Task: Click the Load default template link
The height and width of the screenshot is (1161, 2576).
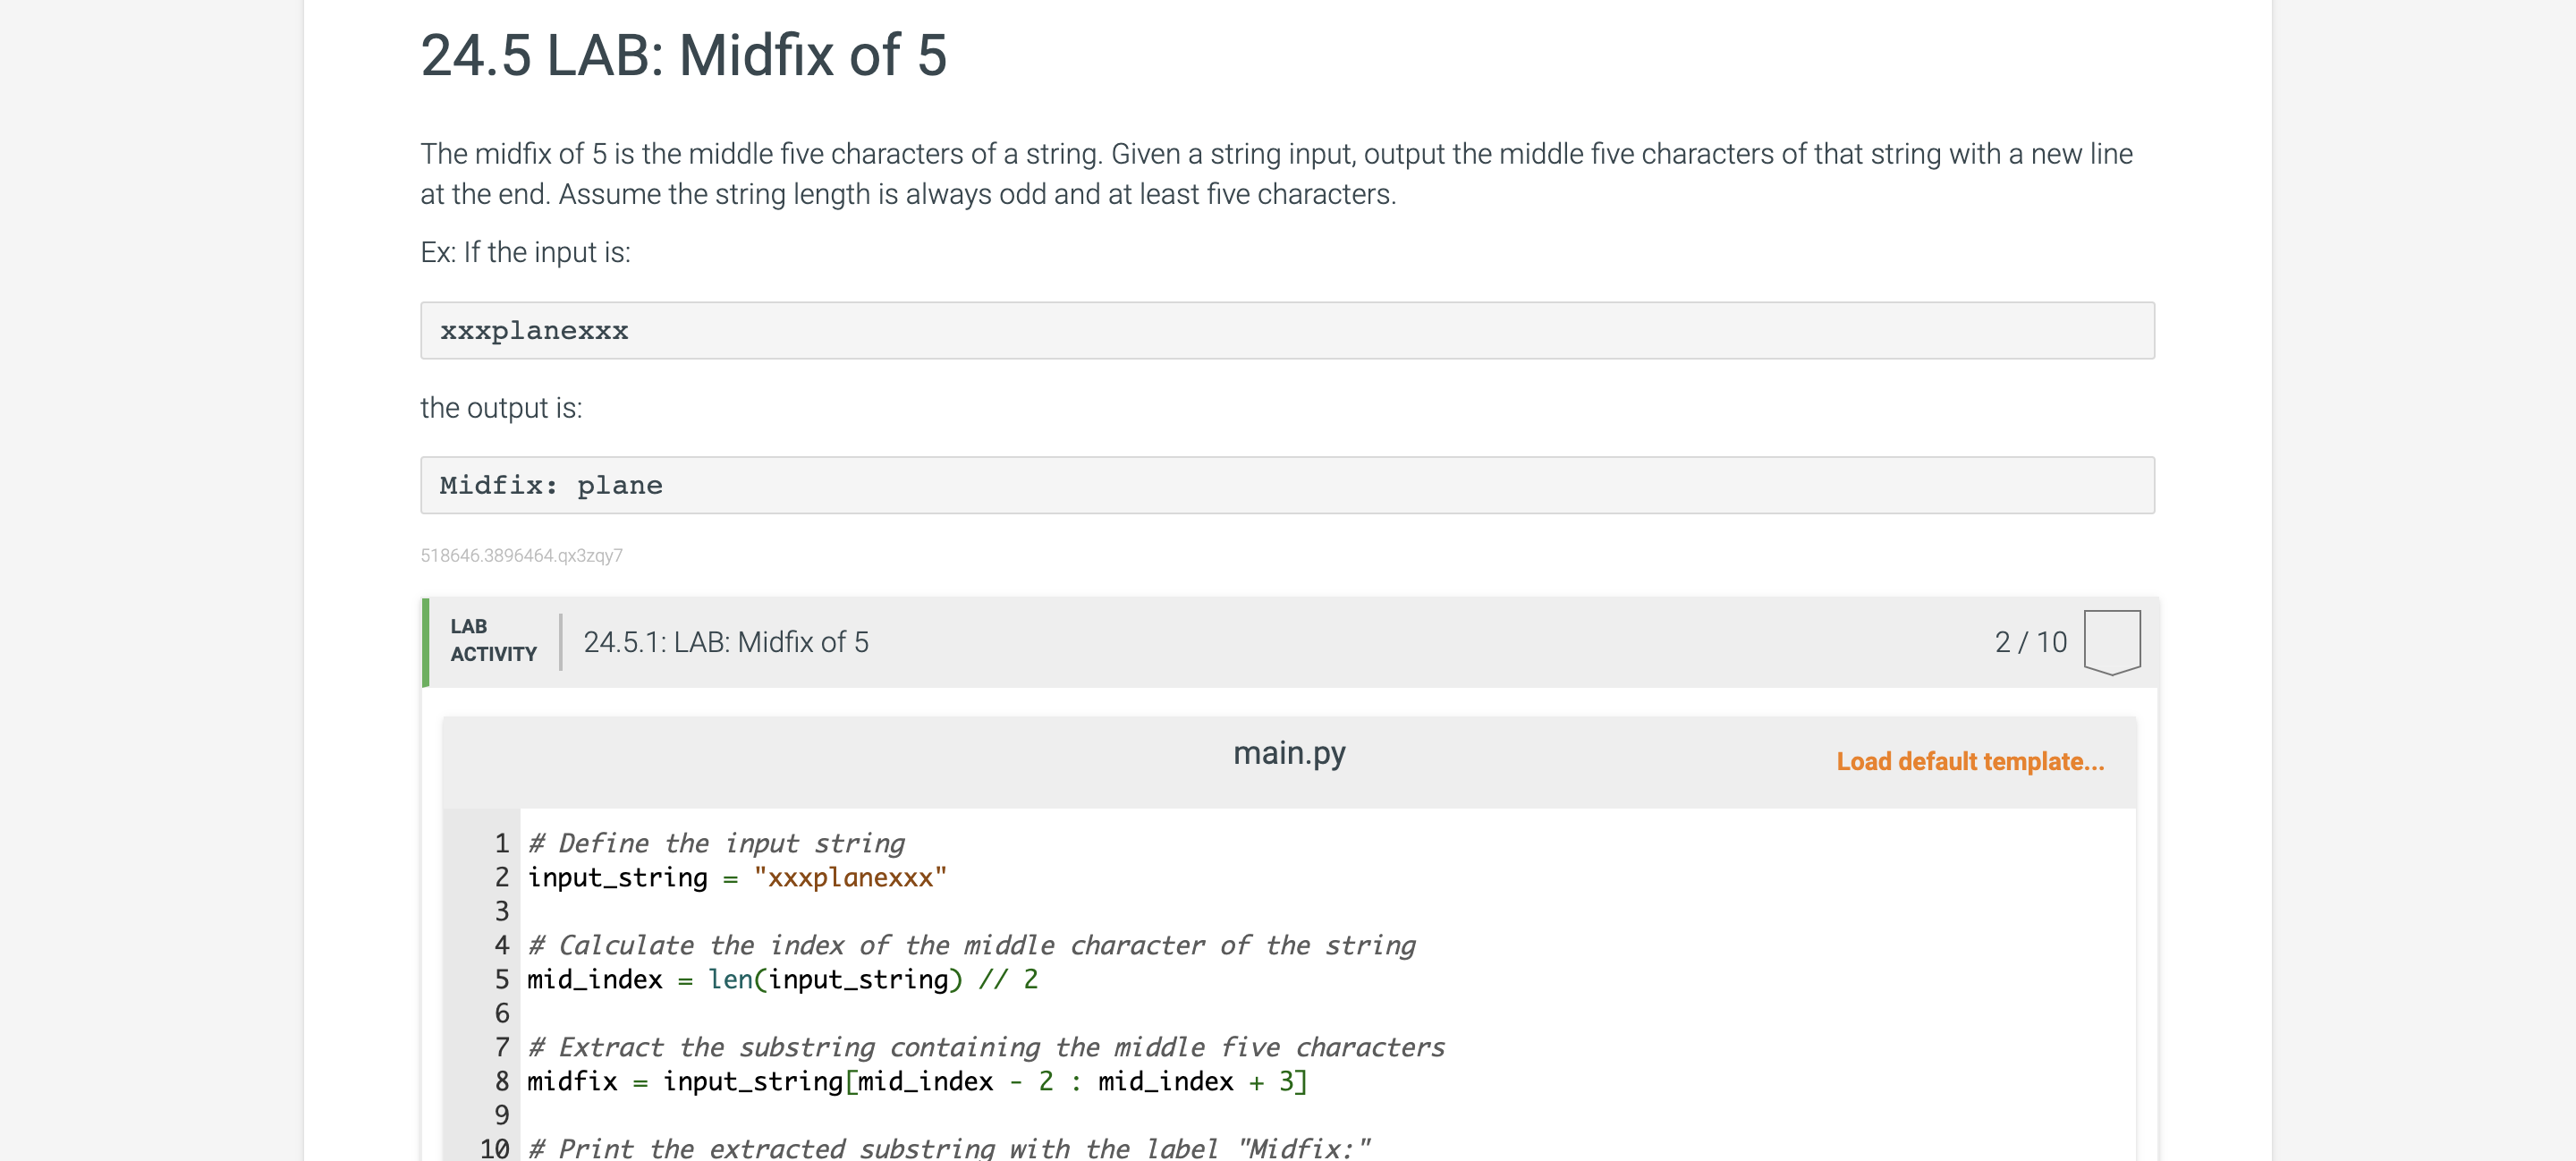Action: (x=1969, y=761)
